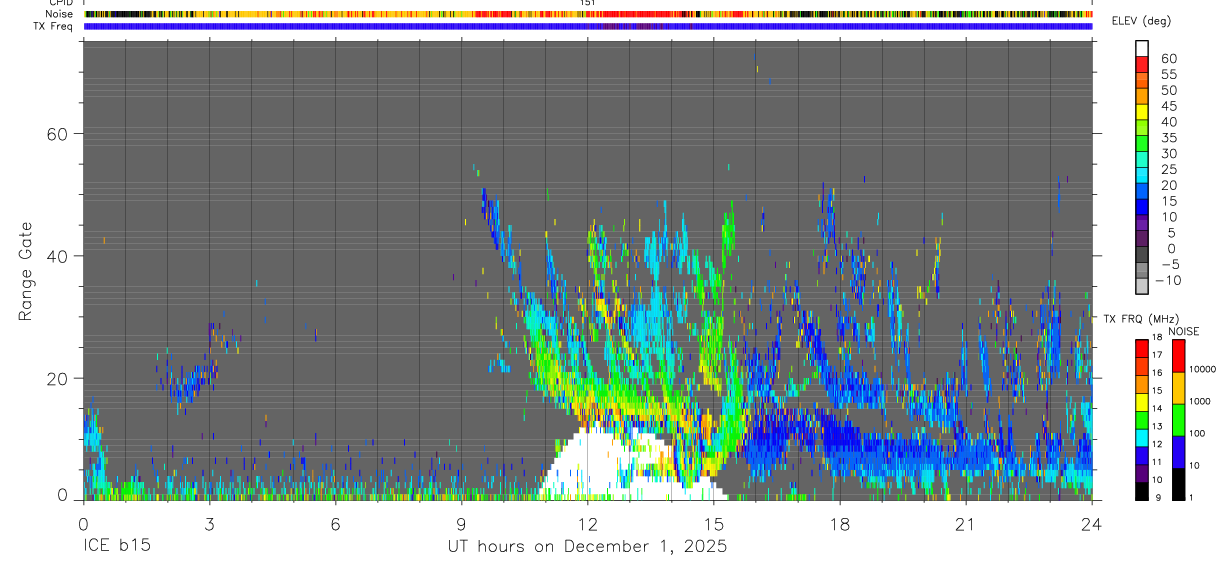Click the '9' tick on the UT hours axis
Viewport: 1228px width, 567px height.
(461, 524)
